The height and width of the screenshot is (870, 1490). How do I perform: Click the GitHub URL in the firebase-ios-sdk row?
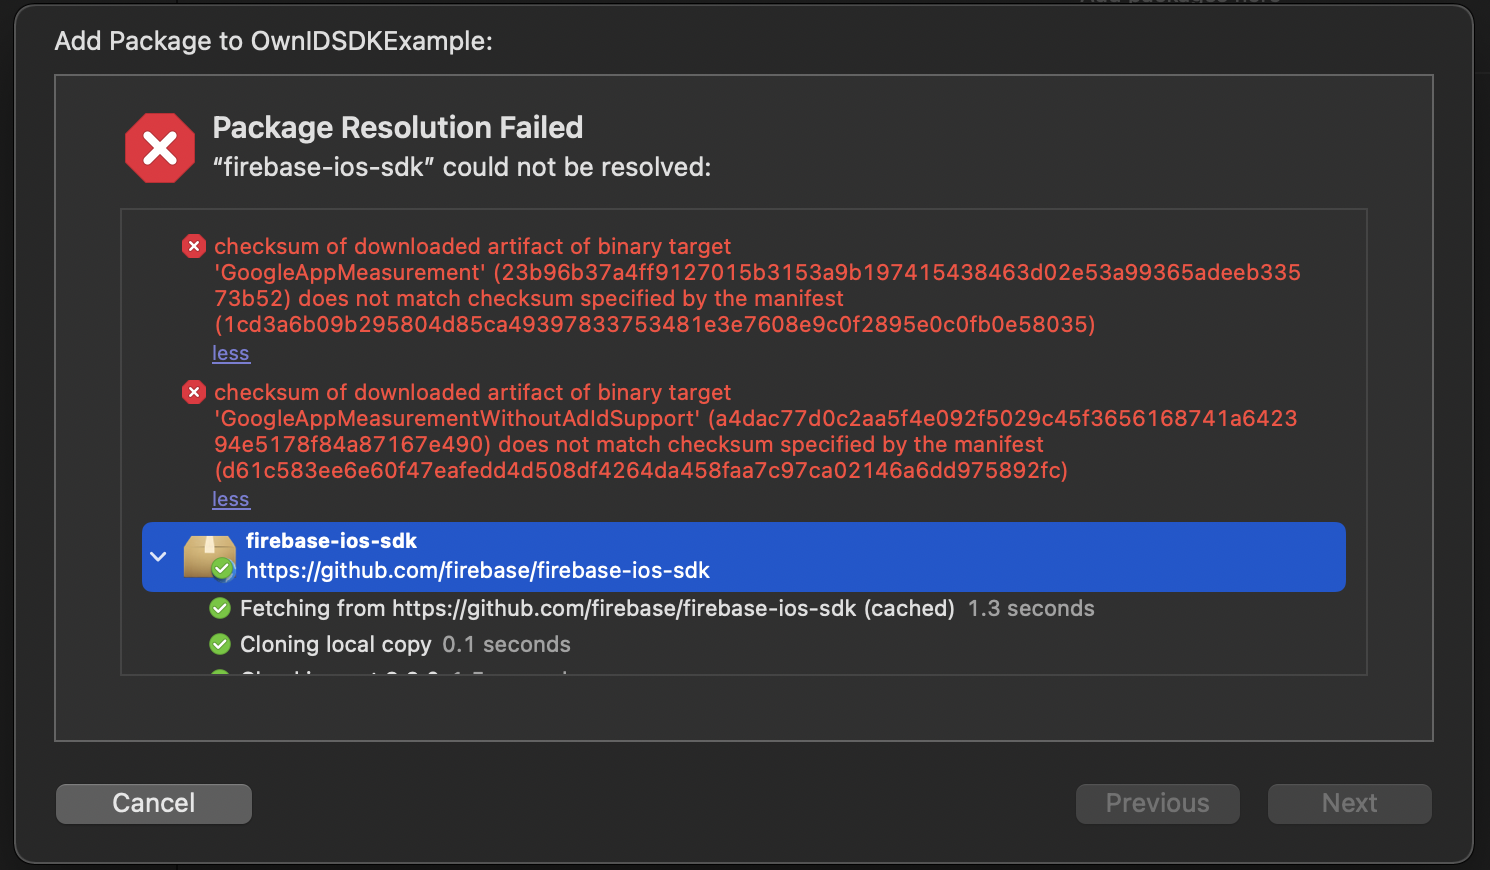tap(478, 571)
